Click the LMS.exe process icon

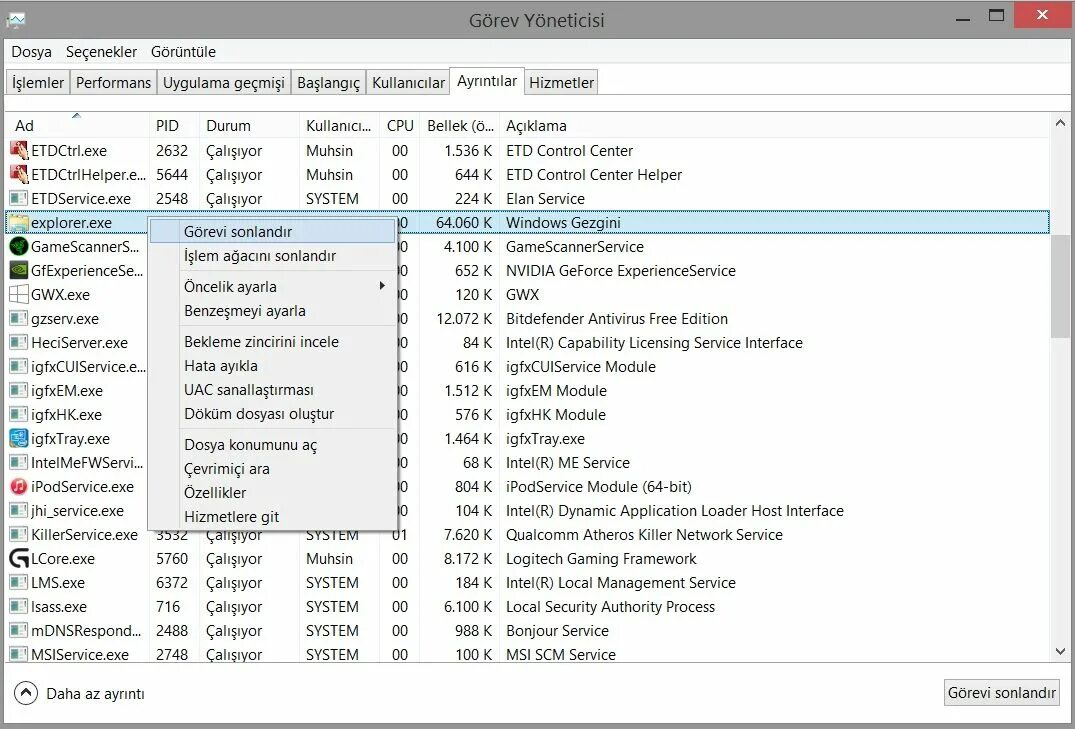(x=19, y=582)
